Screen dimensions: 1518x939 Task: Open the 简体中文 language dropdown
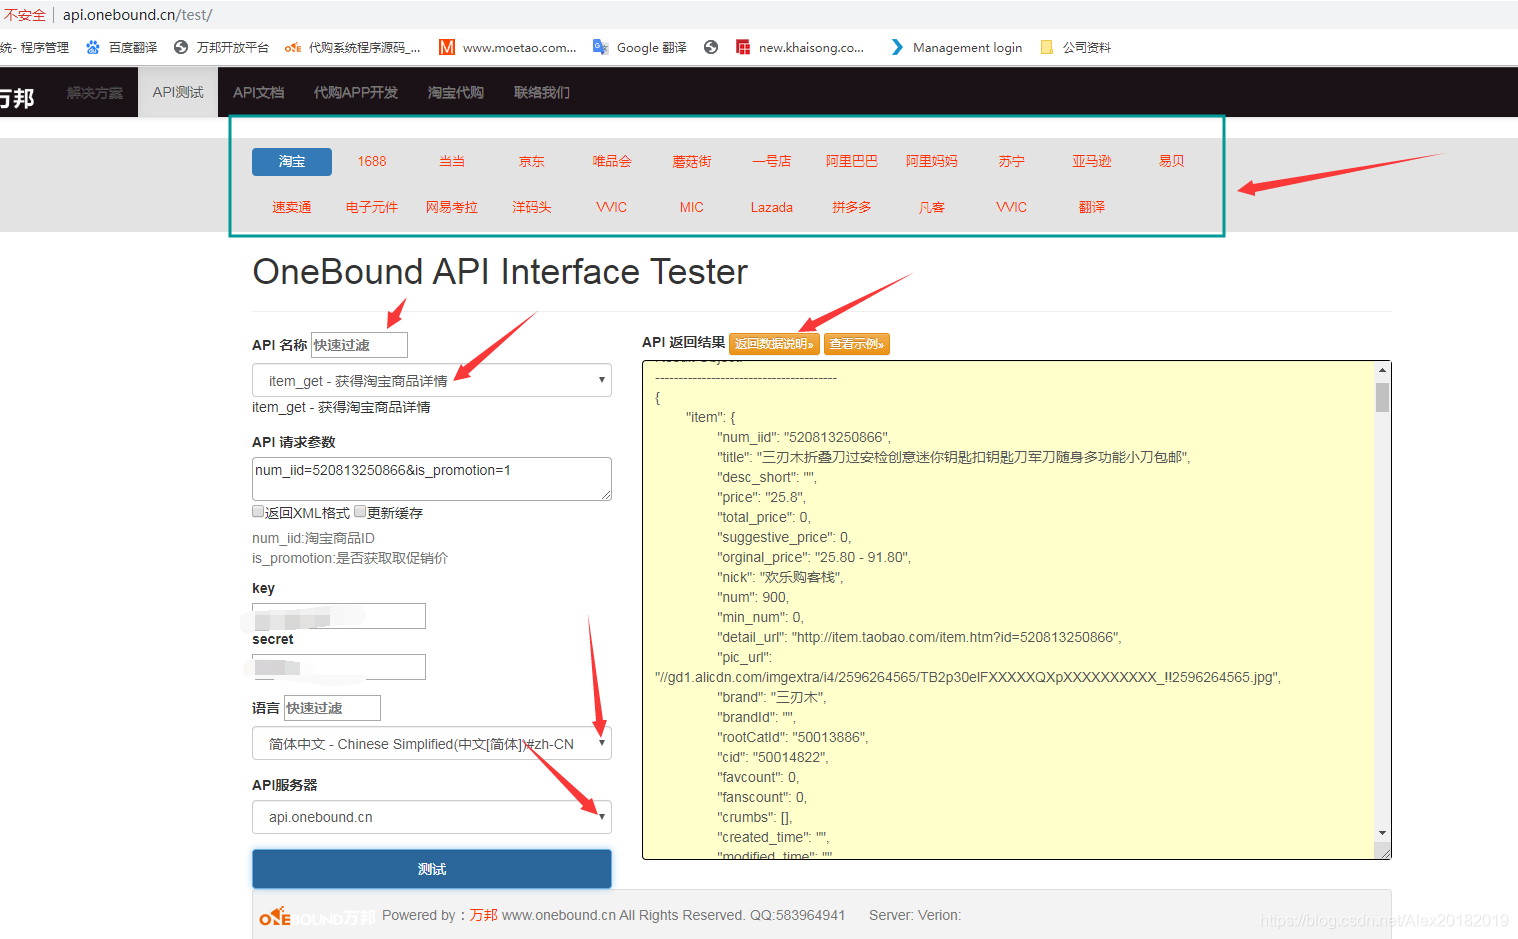pos(432,743)
